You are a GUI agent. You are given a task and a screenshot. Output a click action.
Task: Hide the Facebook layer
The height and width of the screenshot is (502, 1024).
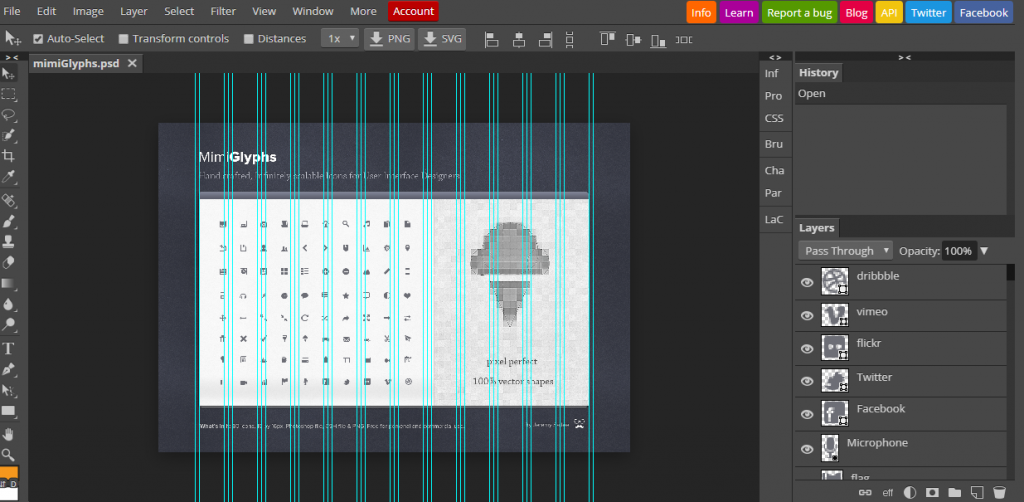pyautogui.click(x=807, y=414)
